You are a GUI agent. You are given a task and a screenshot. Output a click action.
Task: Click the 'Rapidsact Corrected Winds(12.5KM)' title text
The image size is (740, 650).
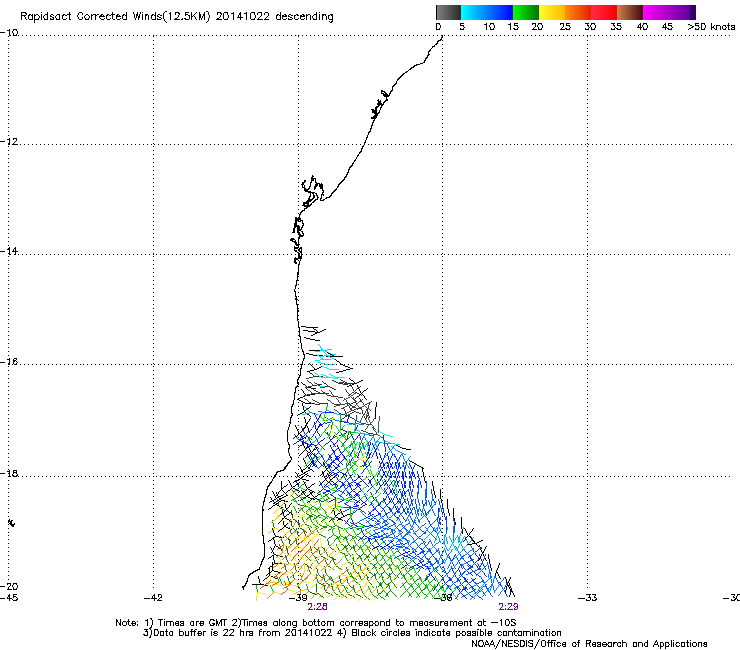click(115, 17)
